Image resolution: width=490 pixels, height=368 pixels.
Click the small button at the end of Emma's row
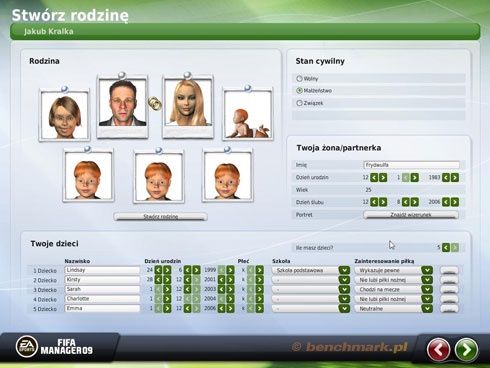click(x=449, y=309)
